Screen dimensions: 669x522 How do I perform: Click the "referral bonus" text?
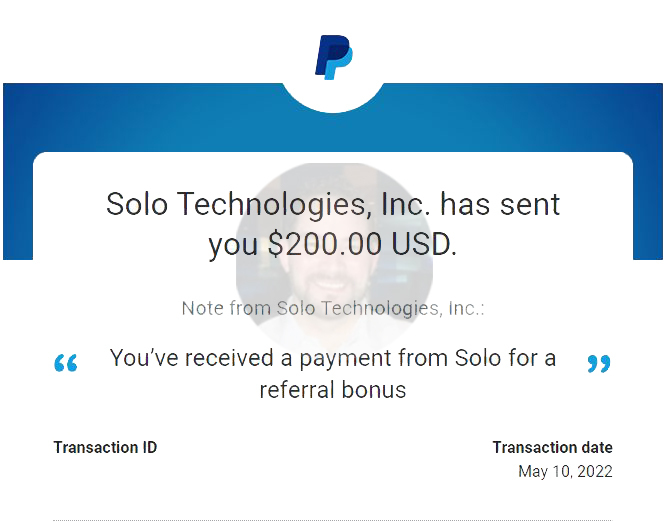tap(333, 390)
